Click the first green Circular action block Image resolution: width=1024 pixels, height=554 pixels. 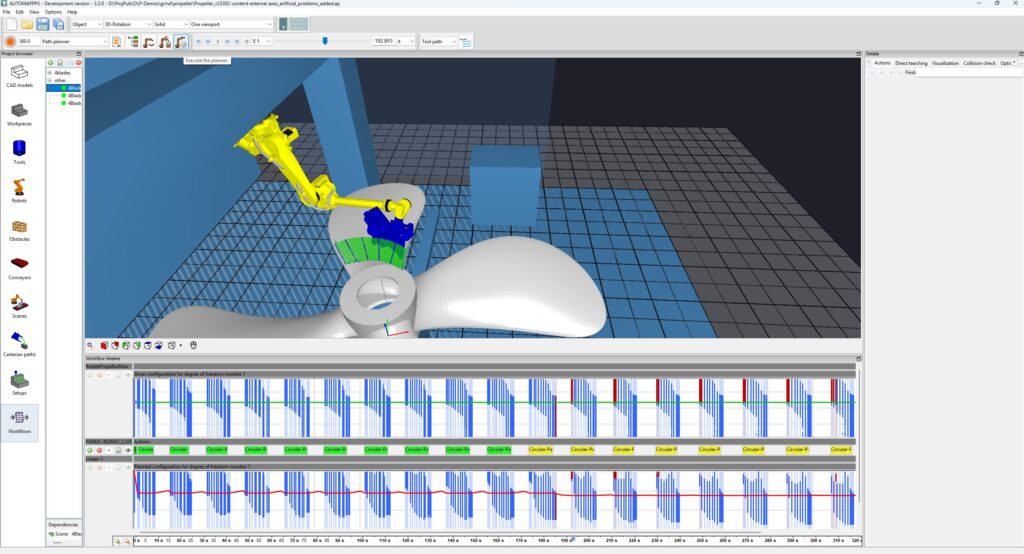click(145, 449)
